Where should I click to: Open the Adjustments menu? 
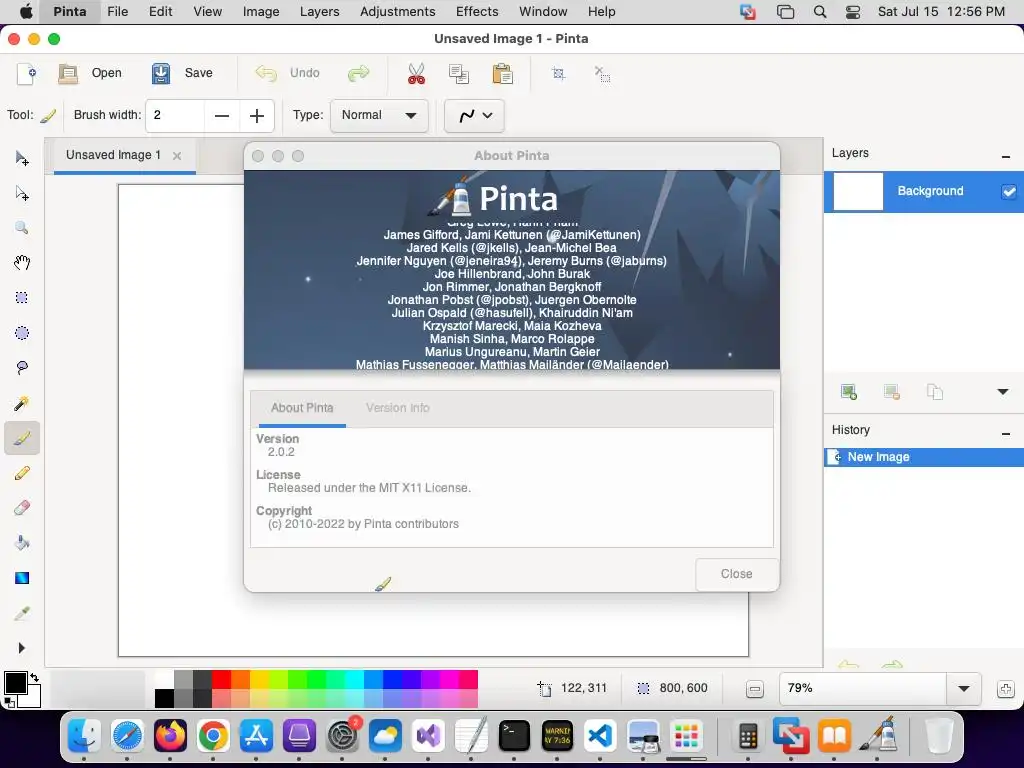[x=397, y=12]
